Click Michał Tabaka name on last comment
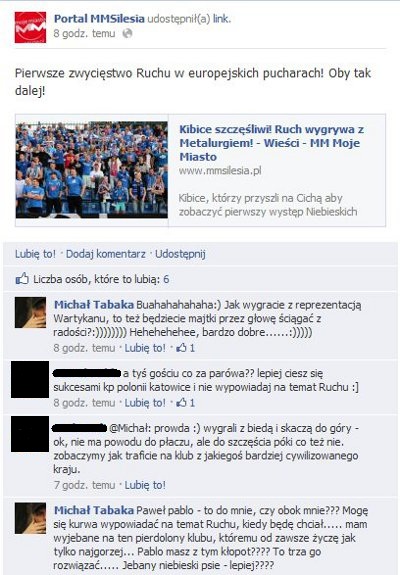This screenshot has width=400, height=575. pos(94,510)
